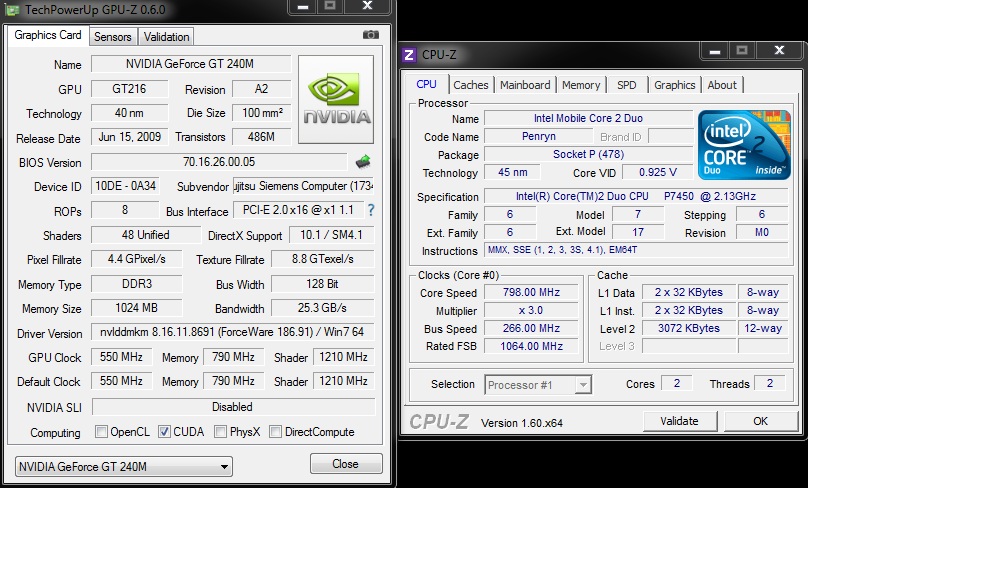Image resolution: width=1008 pixels, height=567 pixels.
Task: Click the Package value Socket P (478)
Action: pos(588,154)
